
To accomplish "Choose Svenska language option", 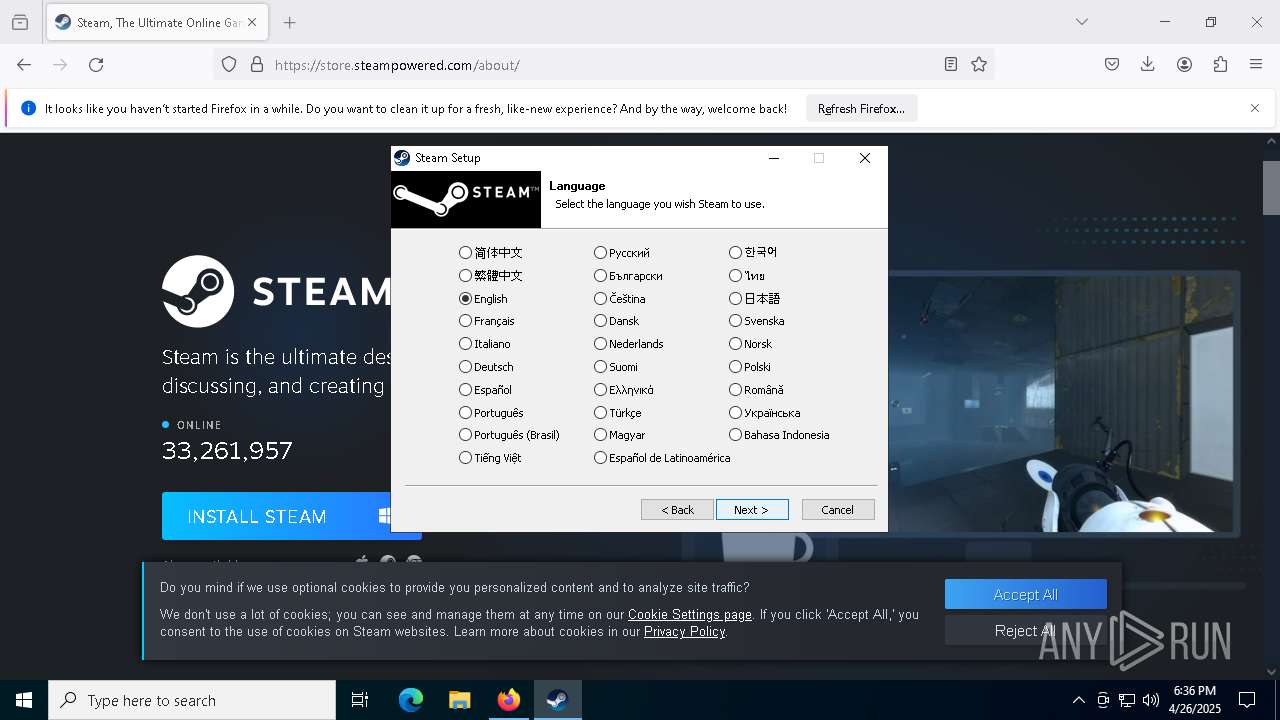I will click(757, 321).
